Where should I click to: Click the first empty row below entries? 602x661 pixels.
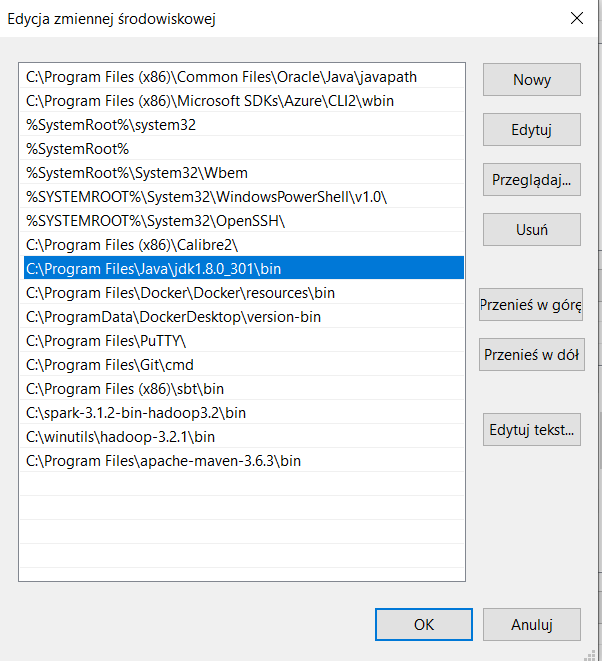tap(240, 485)
